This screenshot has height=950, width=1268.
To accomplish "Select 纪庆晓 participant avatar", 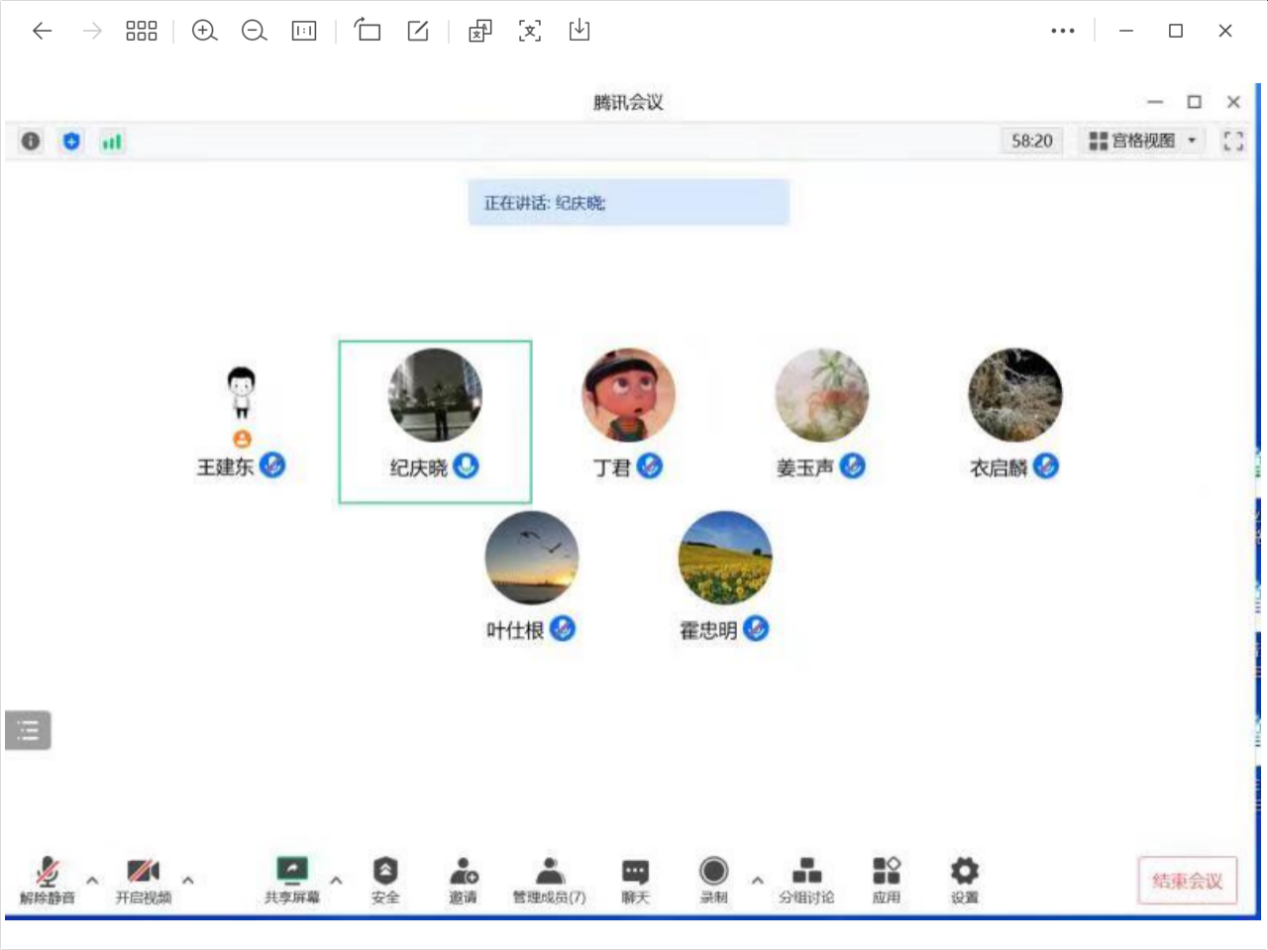I will pos(435,396).
